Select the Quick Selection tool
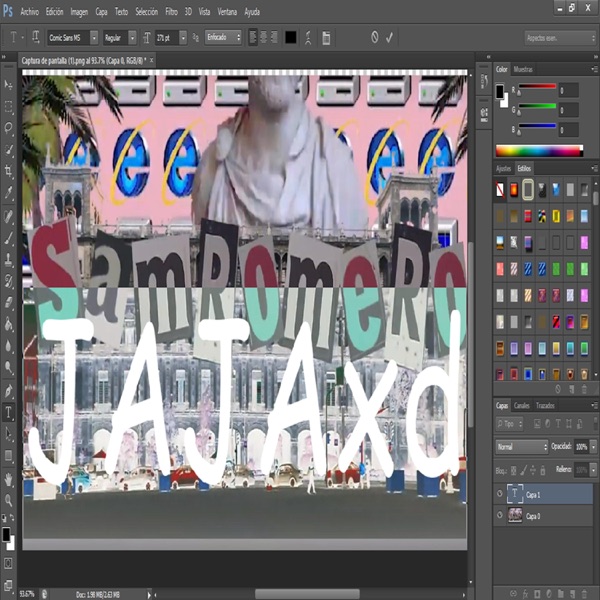This screenshot has width=600, height=600. pyautogui.click(x=8, y=149)
